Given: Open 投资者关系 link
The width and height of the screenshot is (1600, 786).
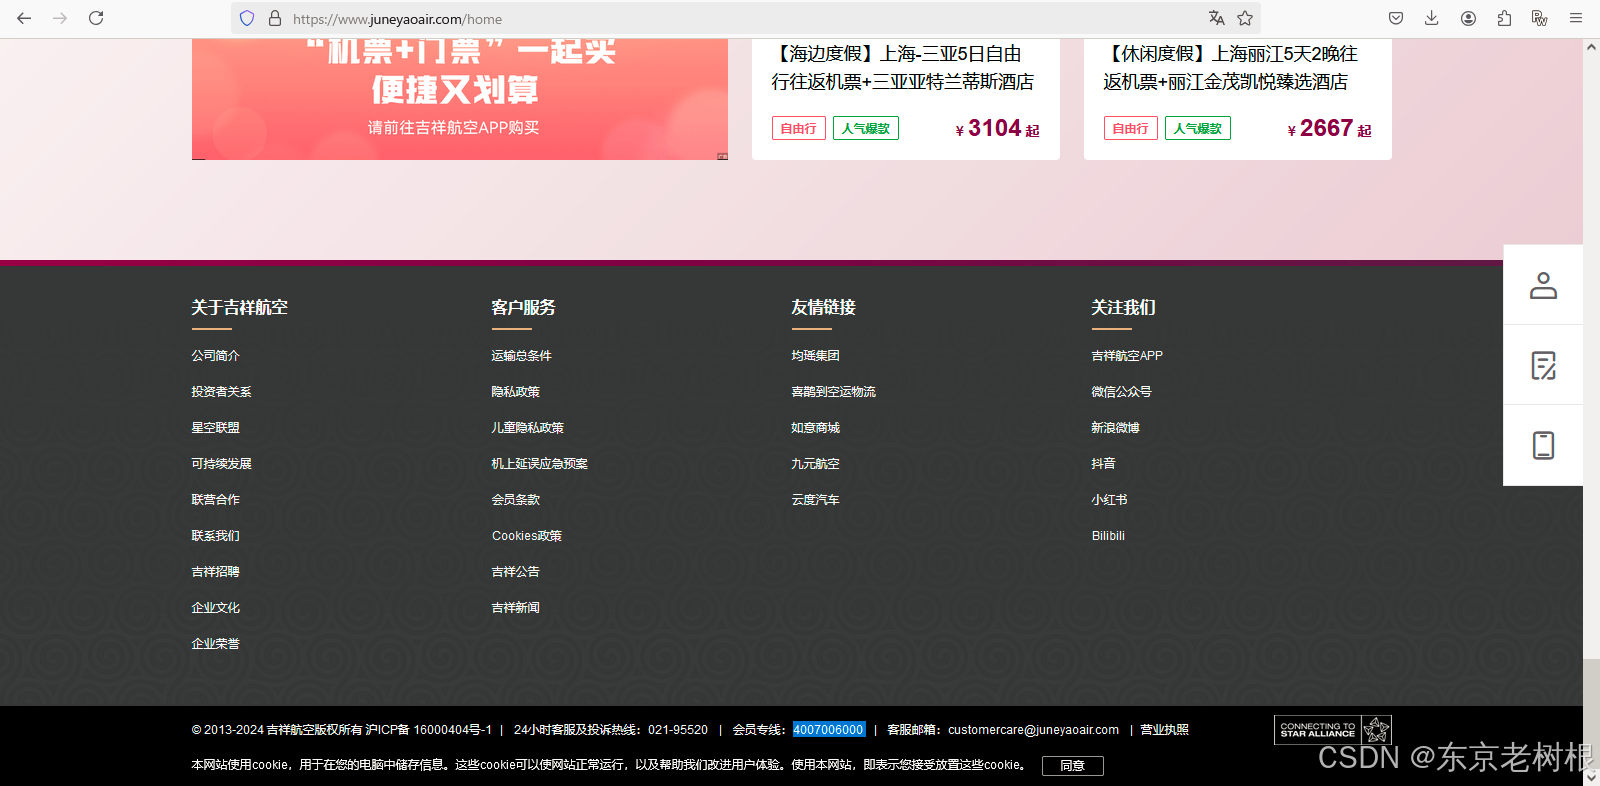Looking at the screenshot, I should click(x=222, y=392).
